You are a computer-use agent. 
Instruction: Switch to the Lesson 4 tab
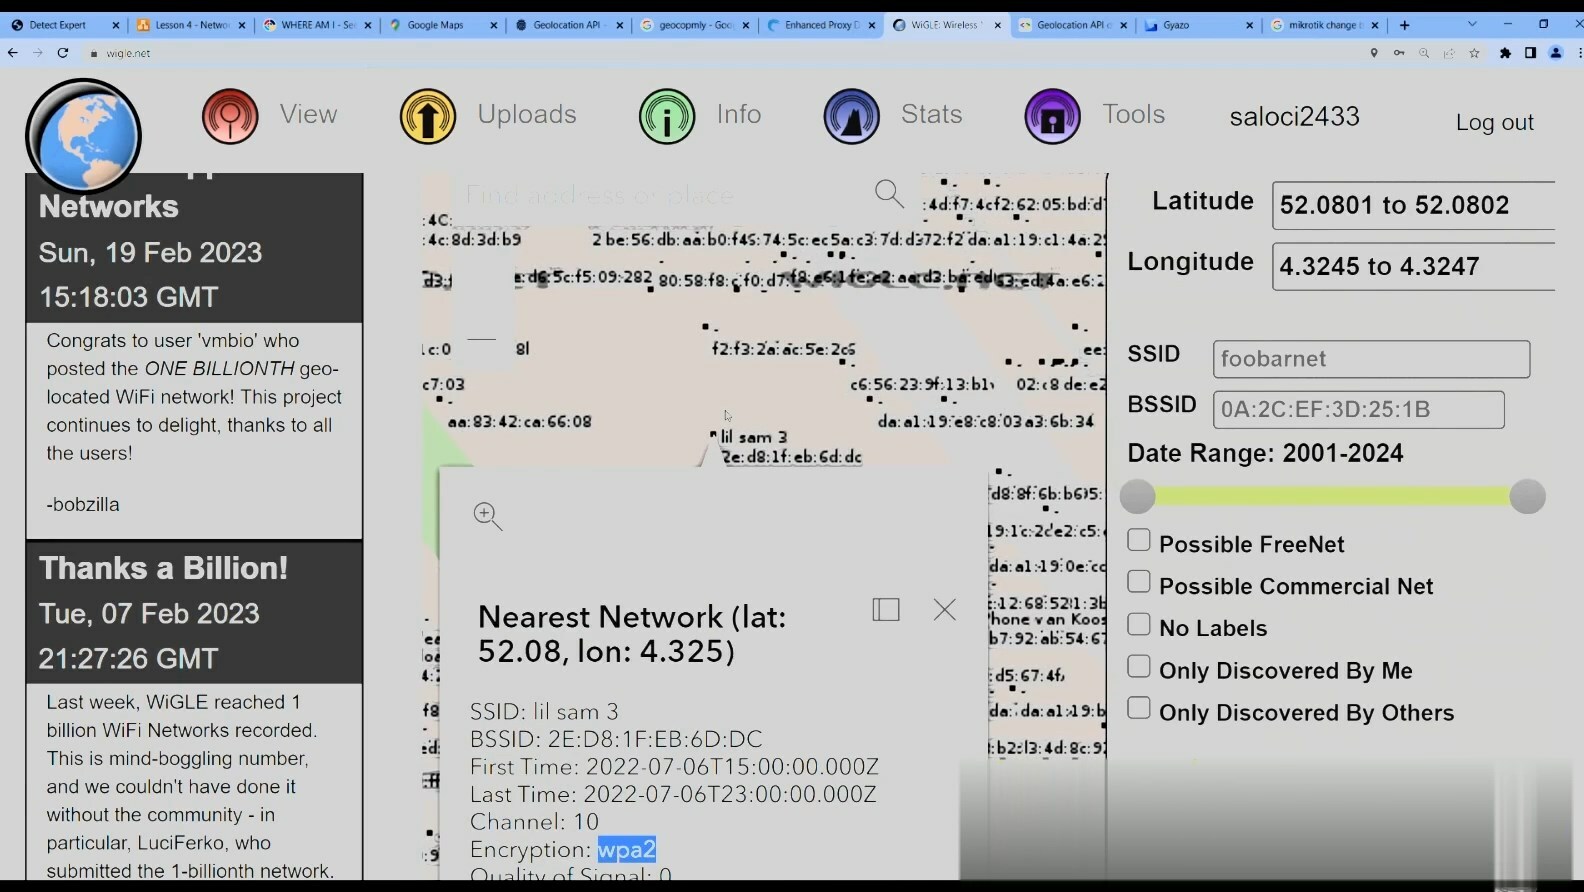coord(190,25)
